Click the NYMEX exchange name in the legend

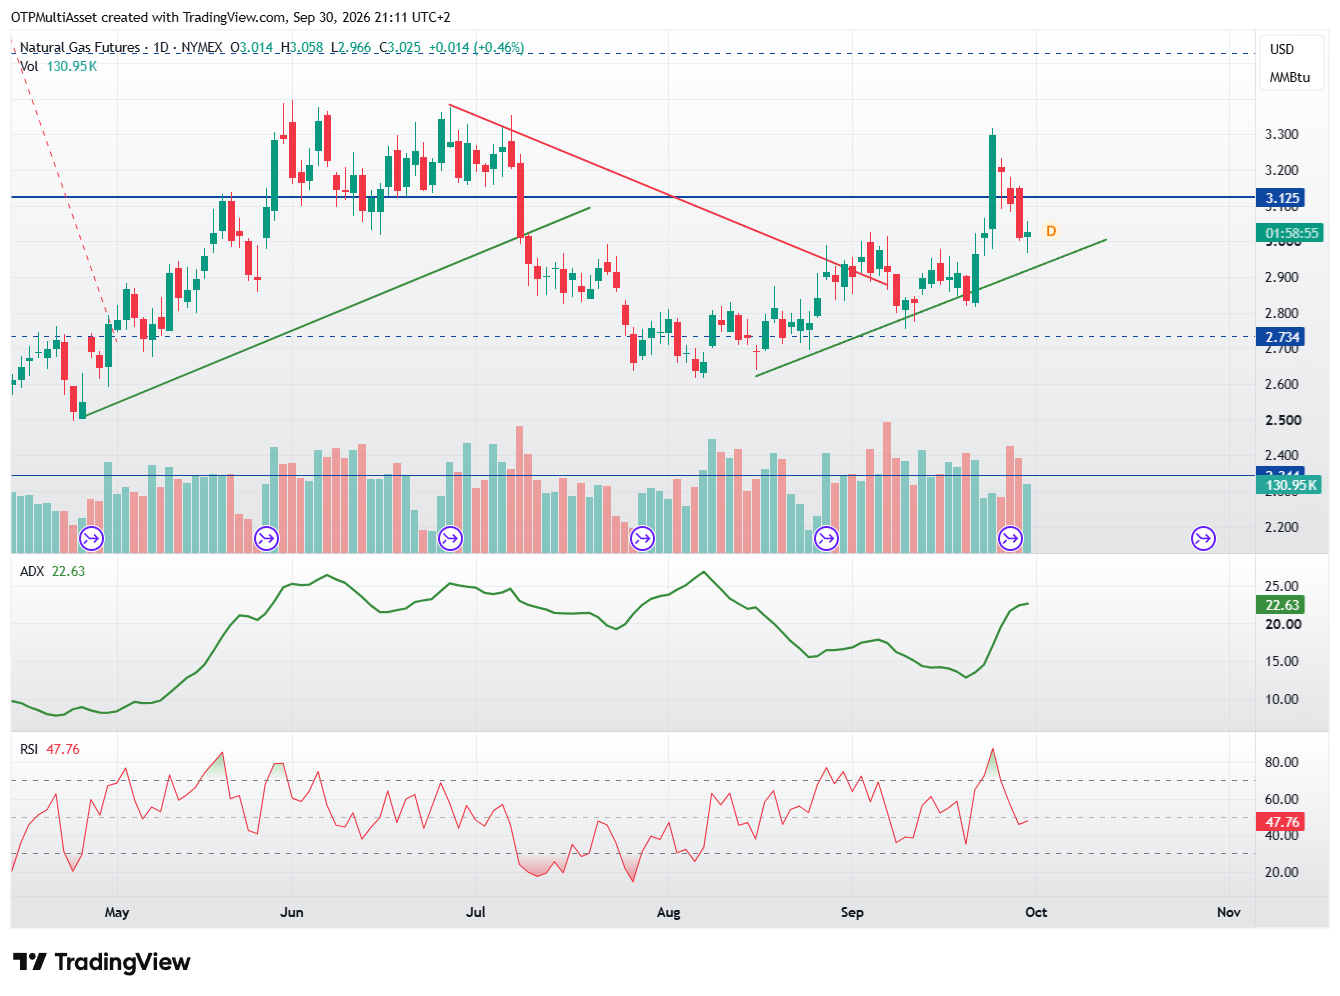point(202,47)
